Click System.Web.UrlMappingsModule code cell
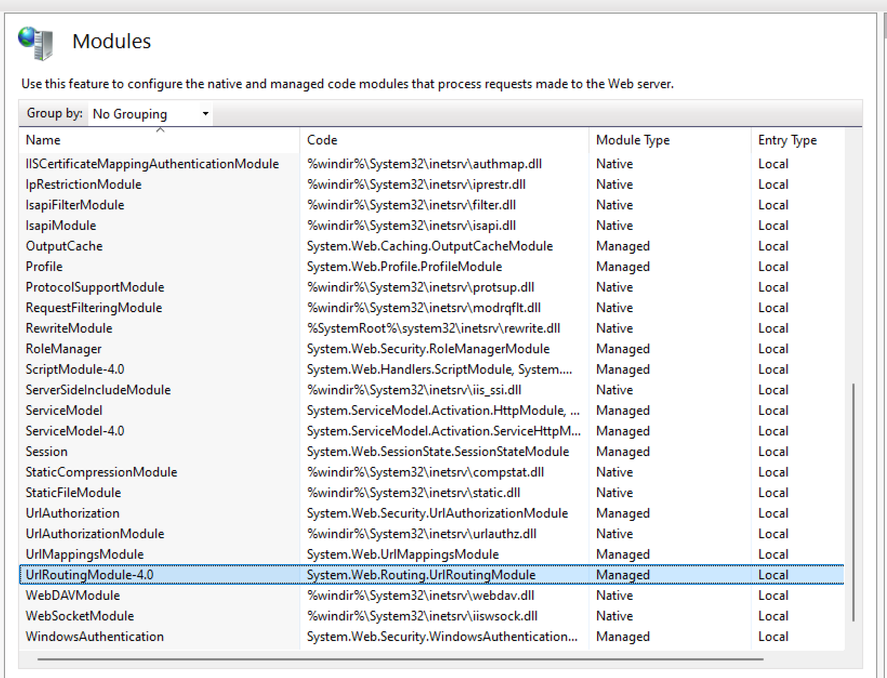887x678 pixels. click(x=403, y=554)
